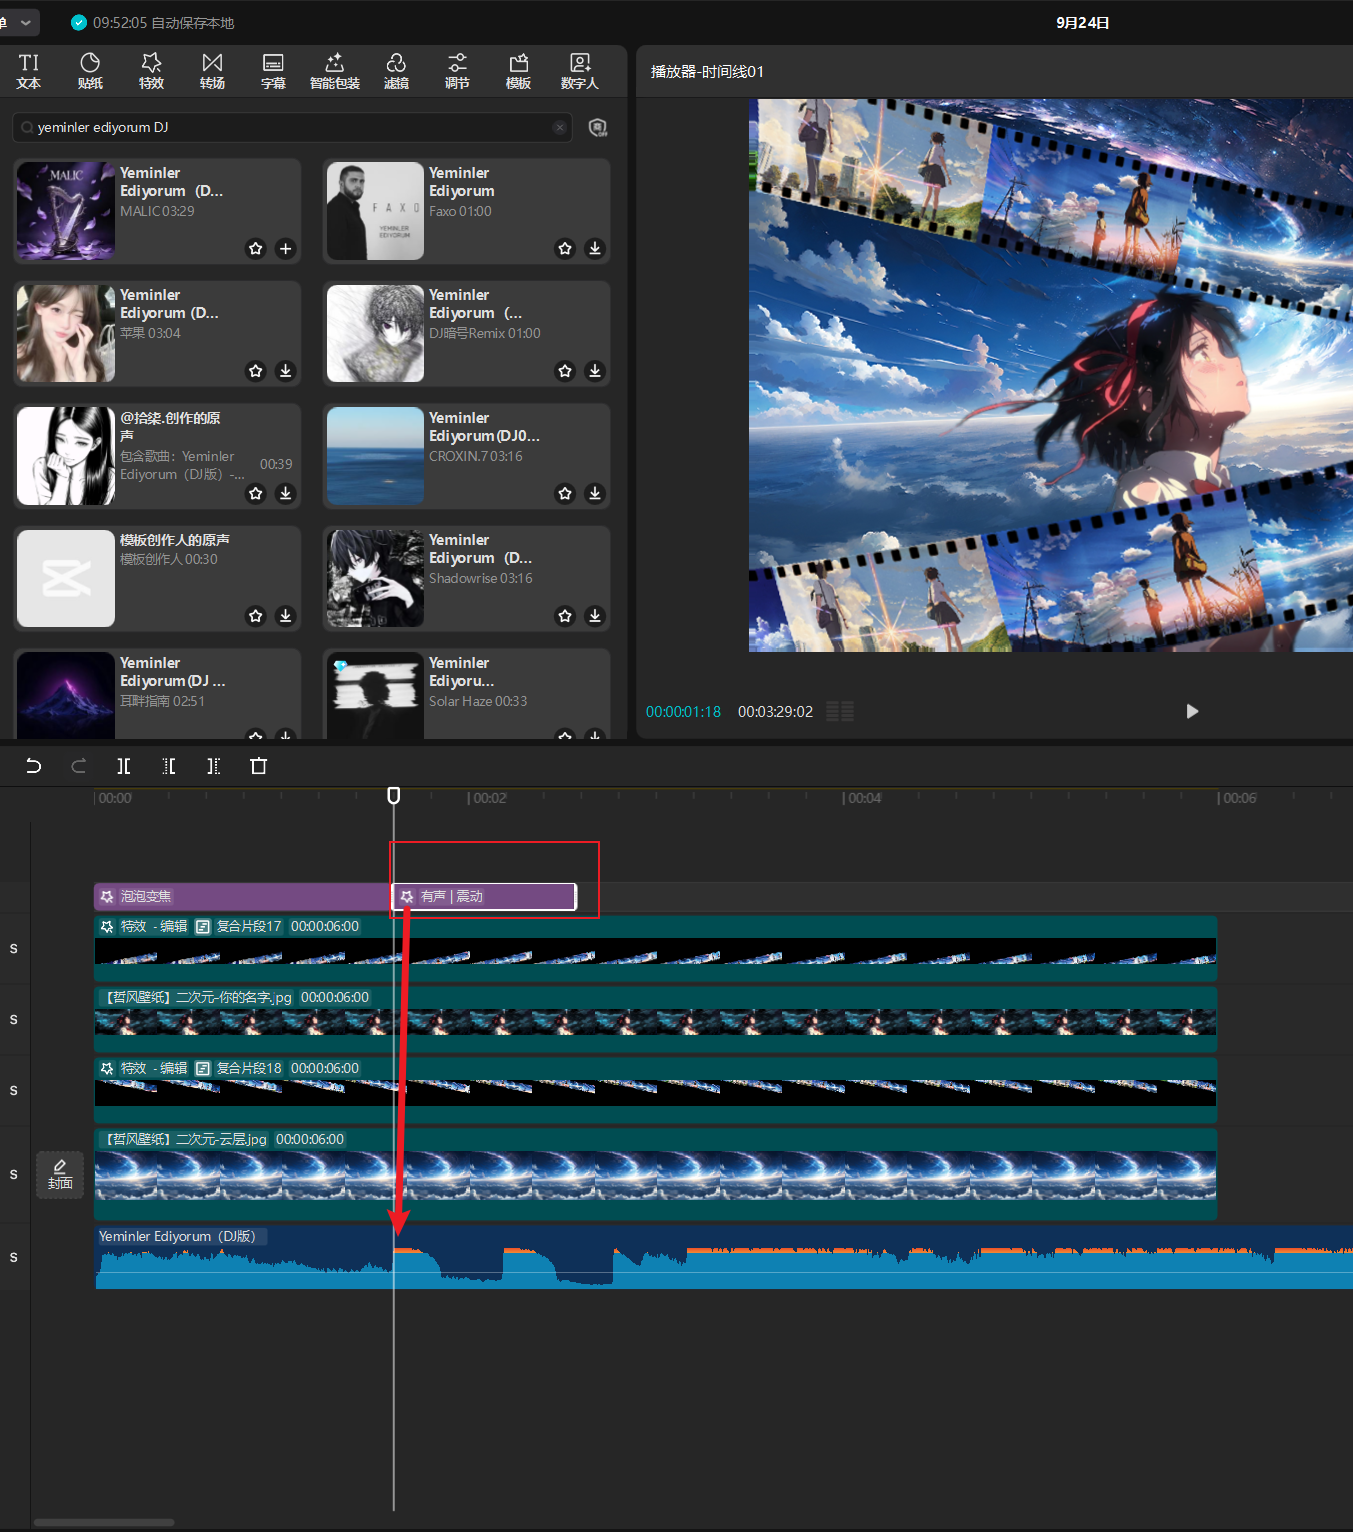
Task: Open the 智能包装 smart packaging panel
Action: point(335,71)
